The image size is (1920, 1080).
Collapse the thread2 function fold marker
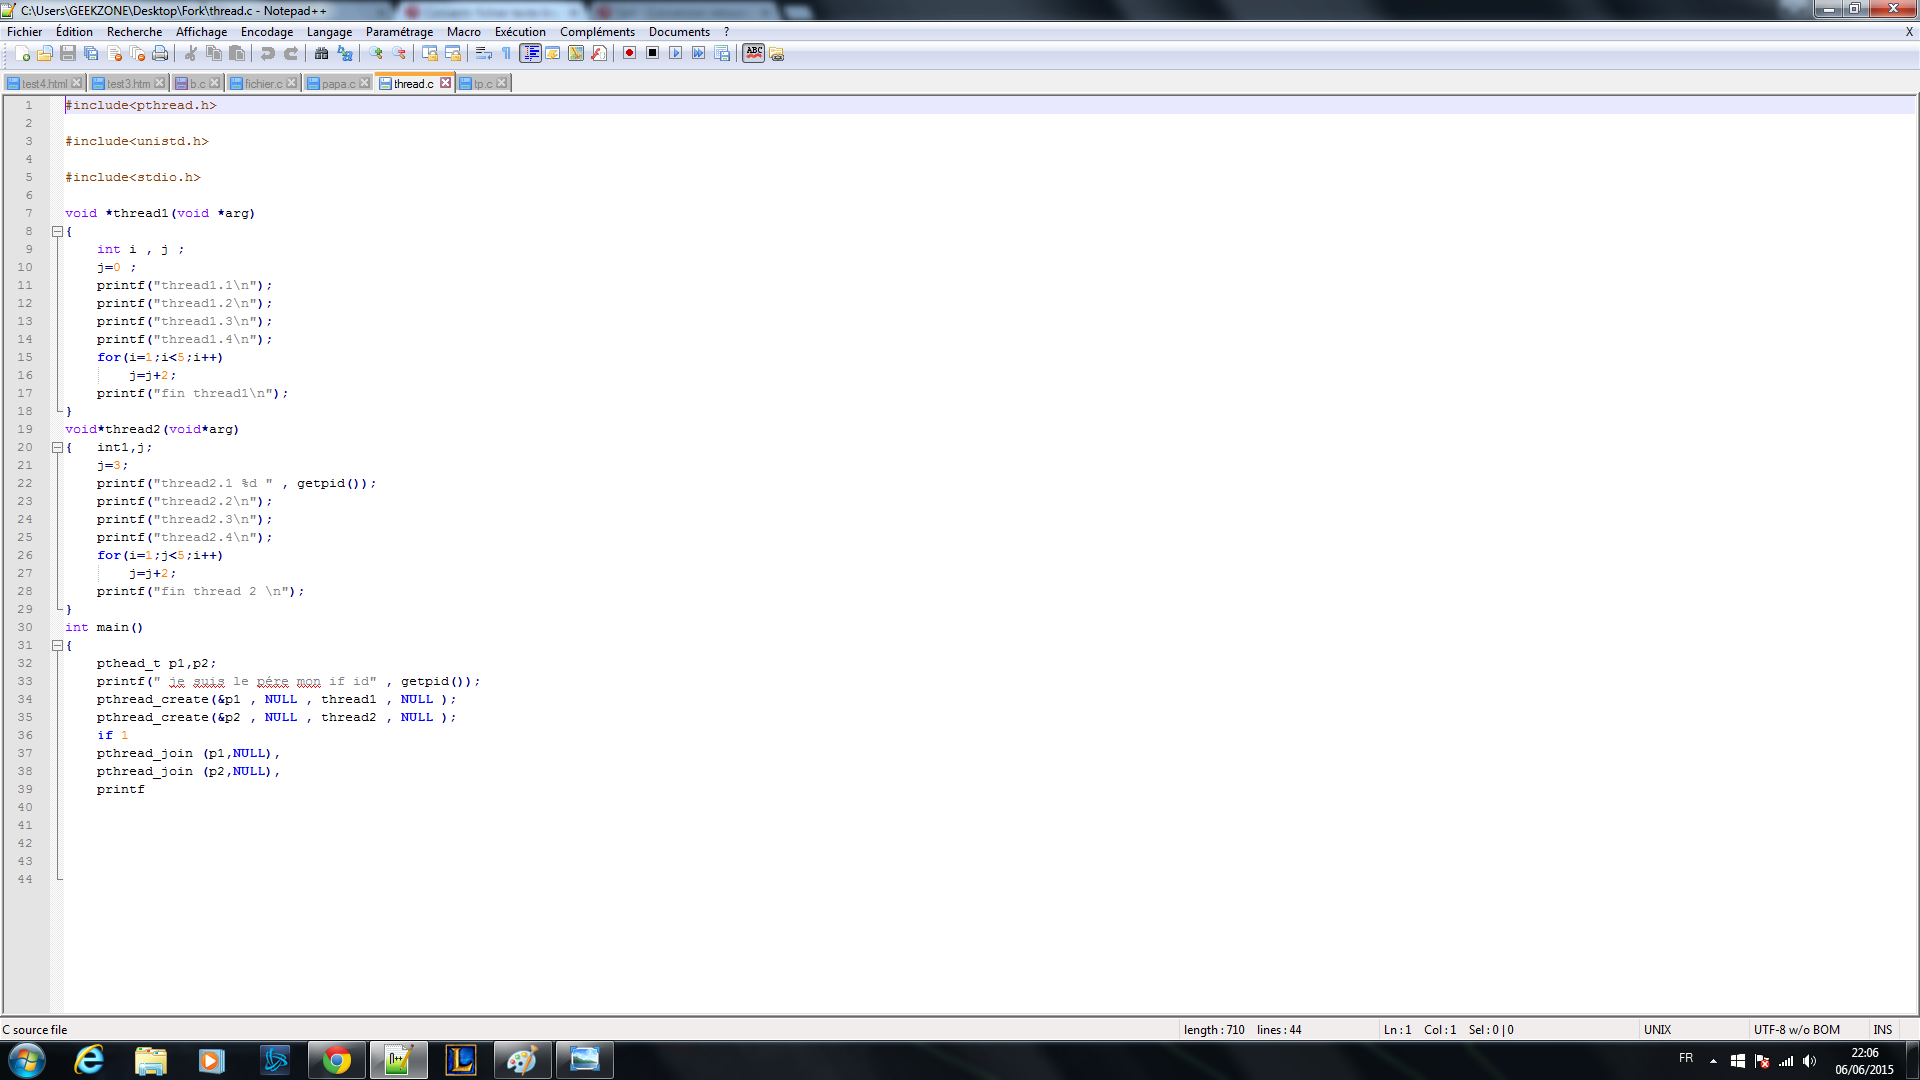click(58, 448)
